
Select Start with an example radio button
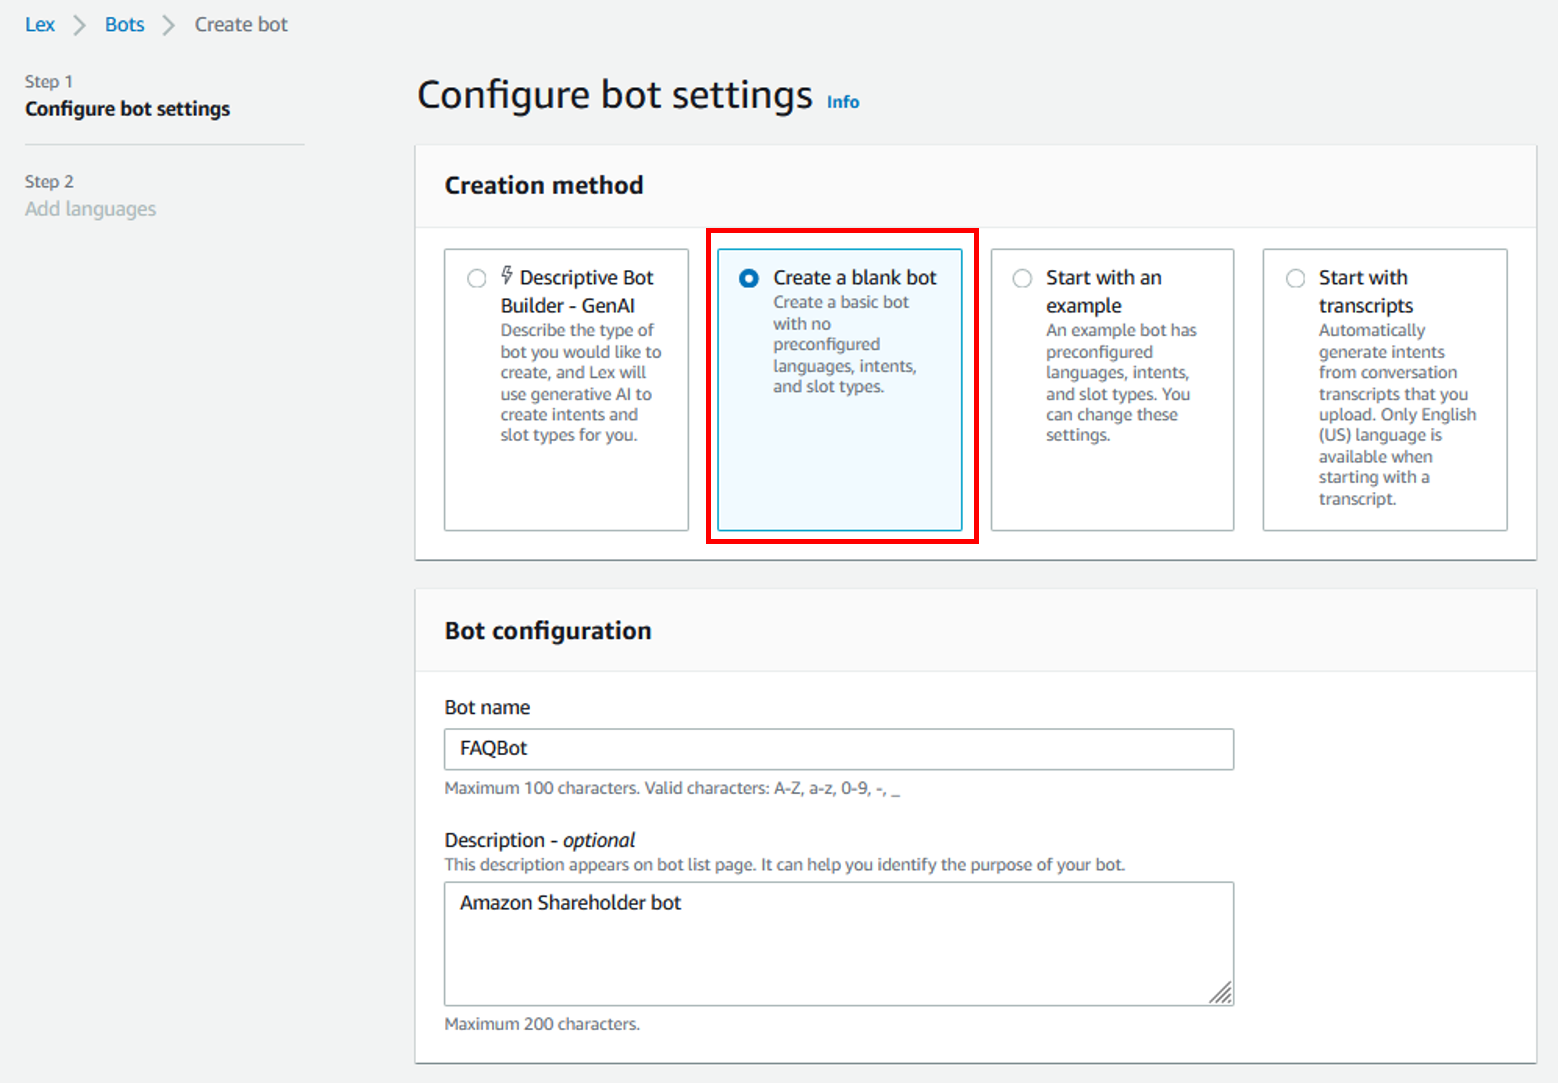pyautogui.click(x=1022, y=278)
